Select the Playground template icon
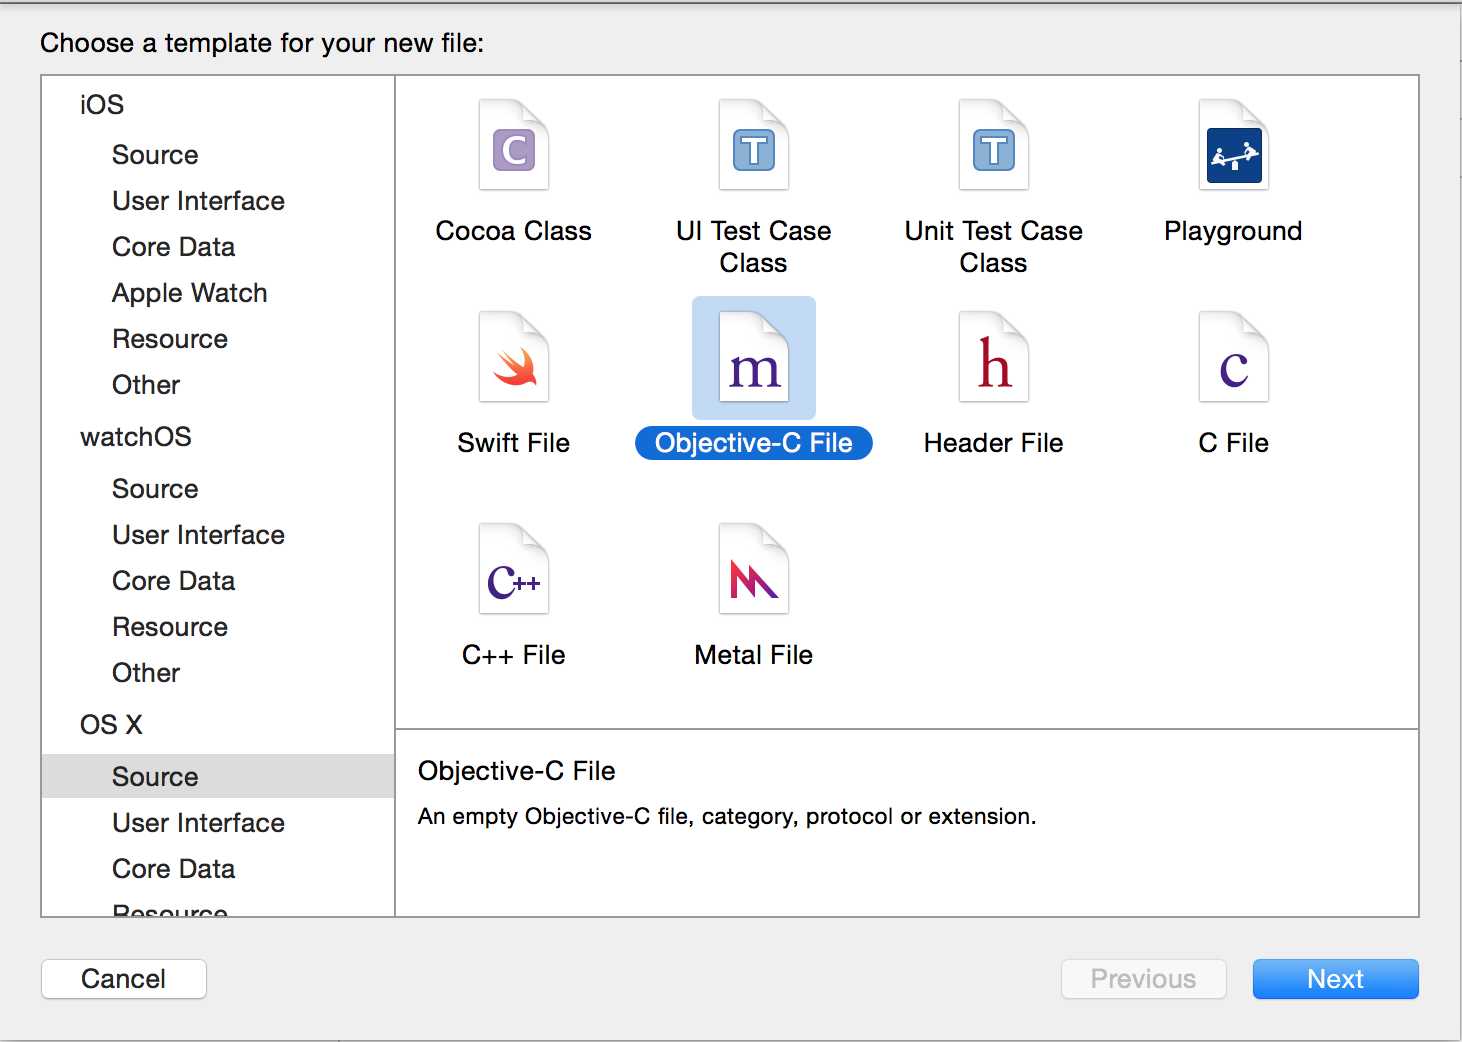This screenshot has height=1042, width=1462. pos(1234,145)
